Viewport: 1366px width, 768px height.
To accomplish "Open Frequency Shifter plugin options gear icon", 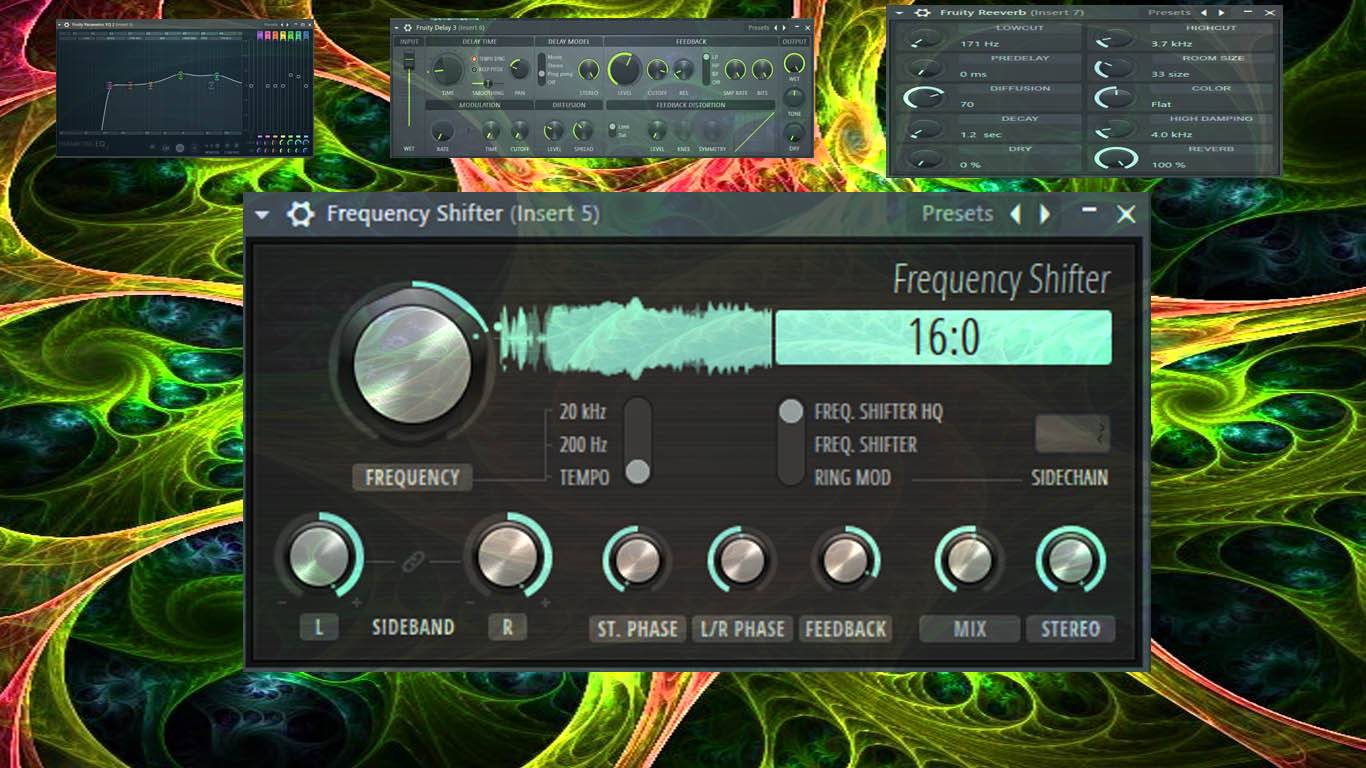I will (x=300, y=214).
